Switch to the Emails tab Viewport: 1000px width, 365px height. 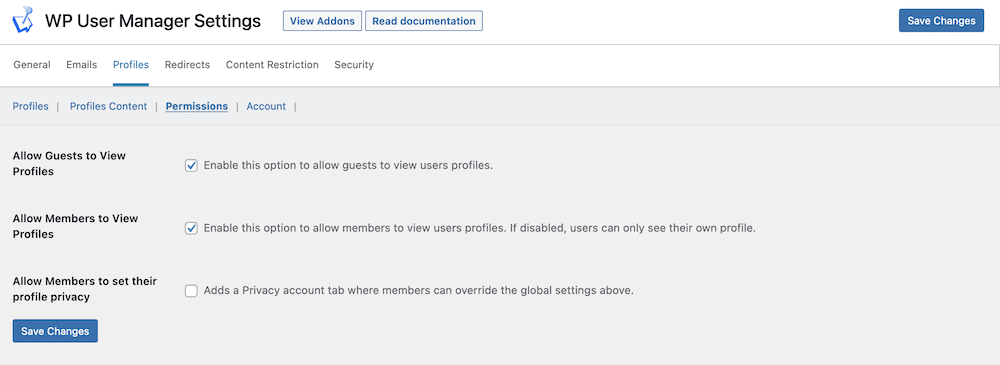tap(82, 64)
